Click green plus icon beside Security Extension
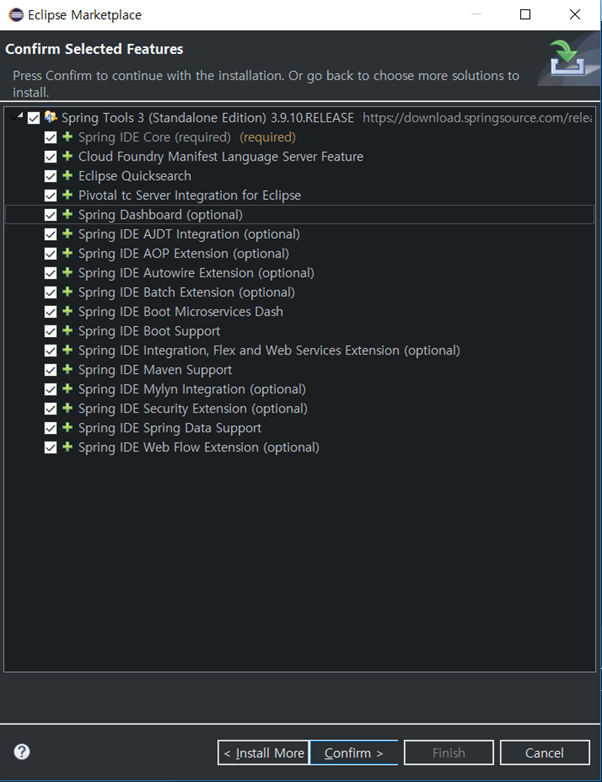The height and width of the screenshot is (782, 602). pos(67,408)
